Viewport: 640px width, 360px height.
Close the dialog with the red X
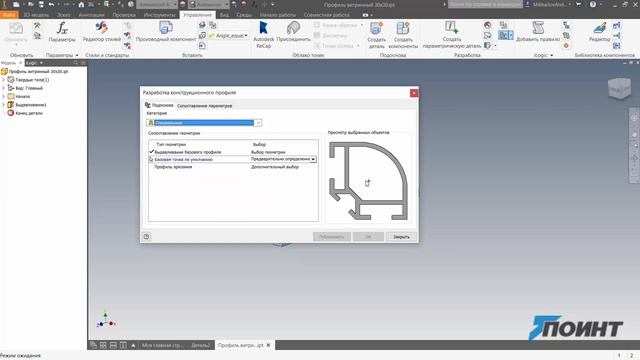click(413, 93)
